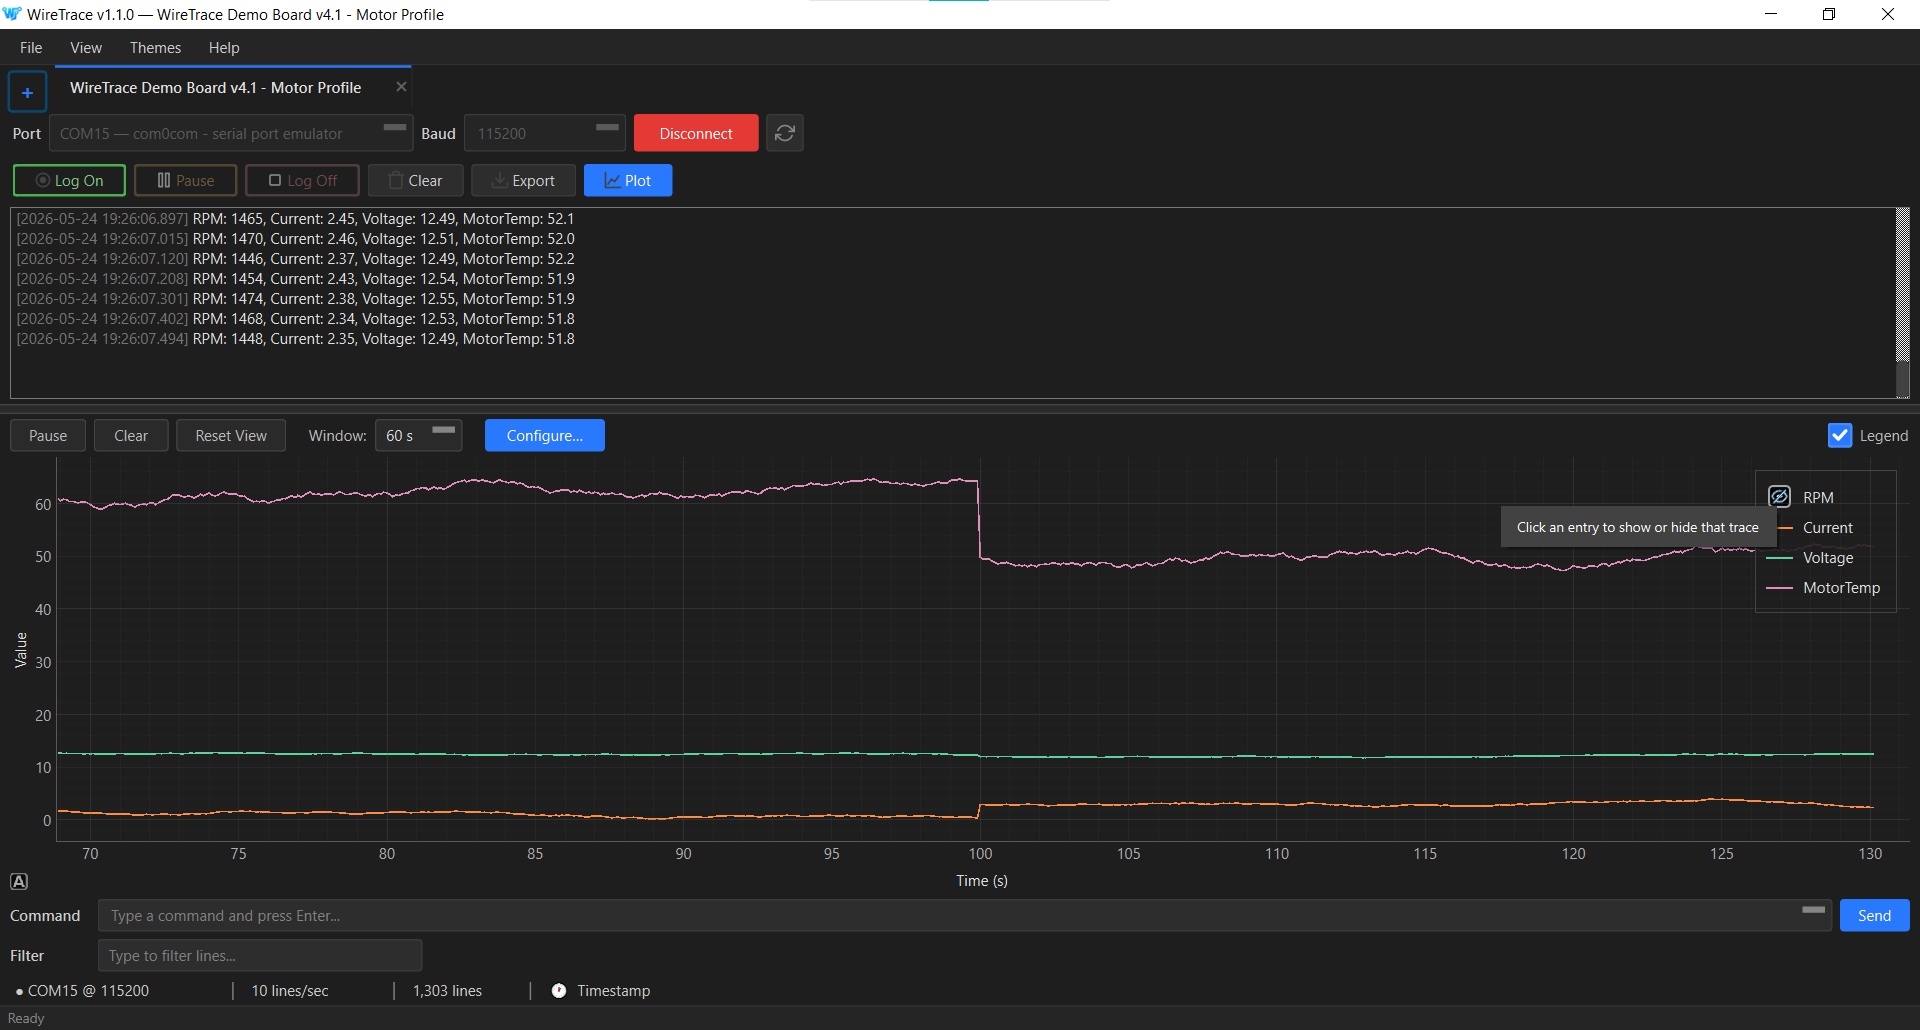The height and width of the screenshot is (1030, 1920).
Task: Clear the plot data
Action: (x=131, y=436)
